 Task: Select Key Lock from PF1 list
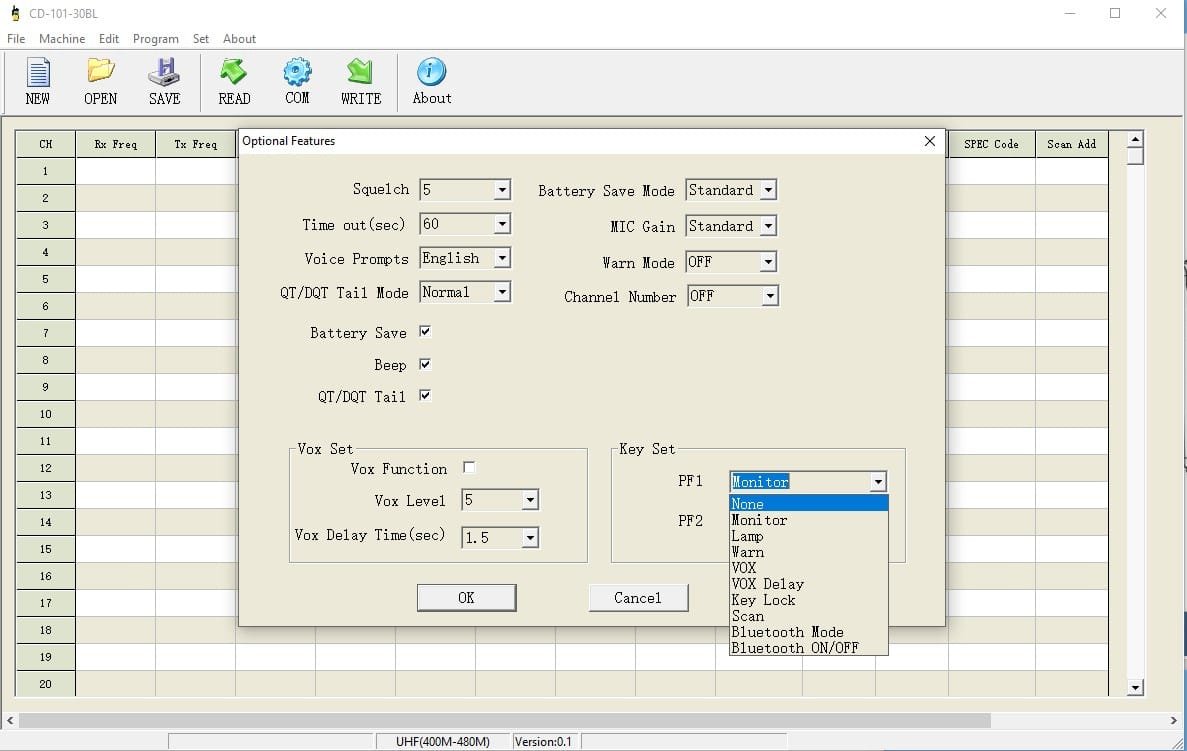pos(764,600)
